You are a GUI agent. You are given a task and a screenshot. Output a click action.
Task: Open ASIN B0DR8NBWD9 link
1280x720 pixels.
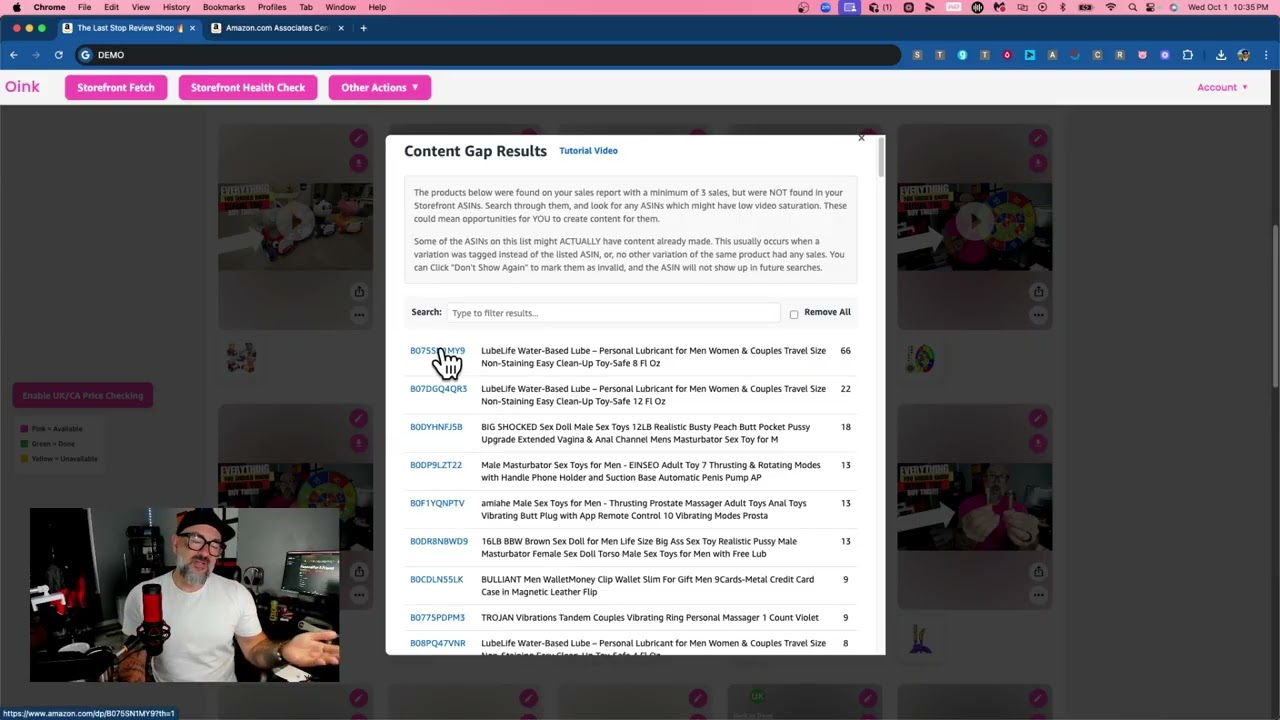pos(439,541)
